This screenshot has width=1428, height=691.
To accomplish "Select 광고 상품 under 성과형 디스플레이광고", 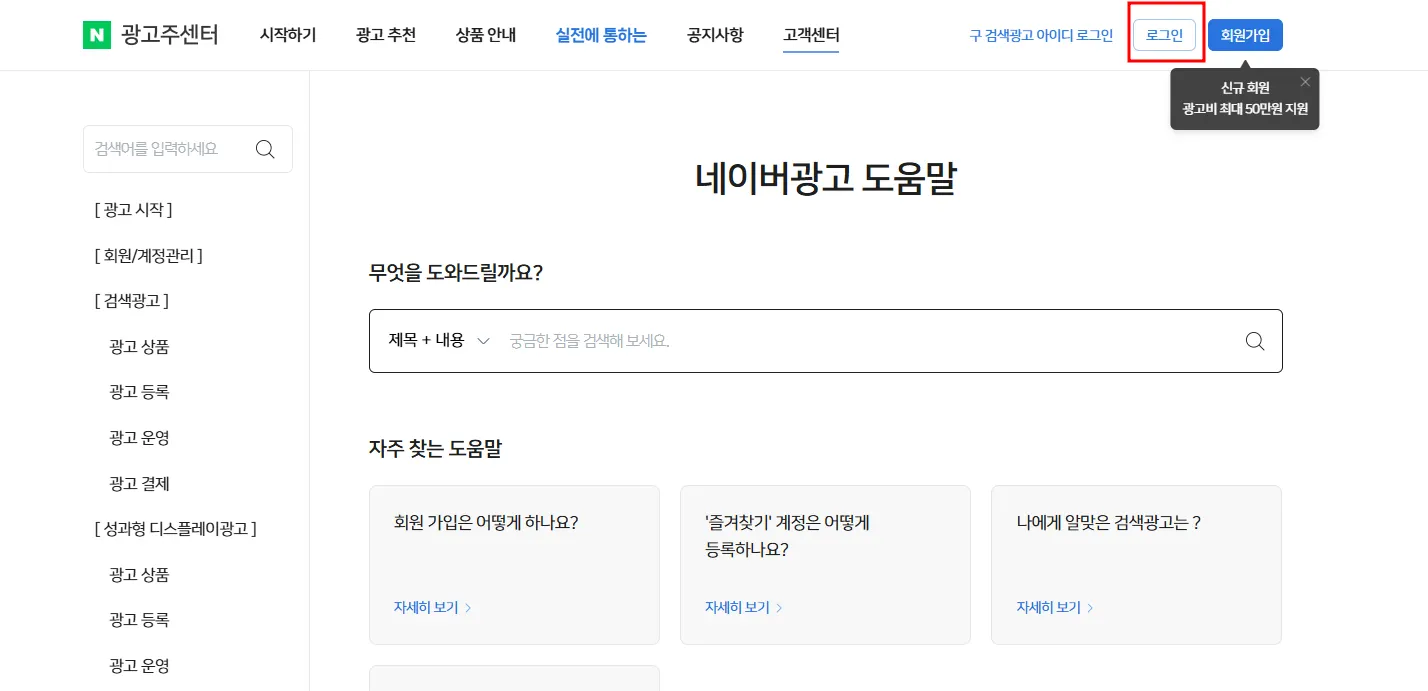I will point(139,575).
